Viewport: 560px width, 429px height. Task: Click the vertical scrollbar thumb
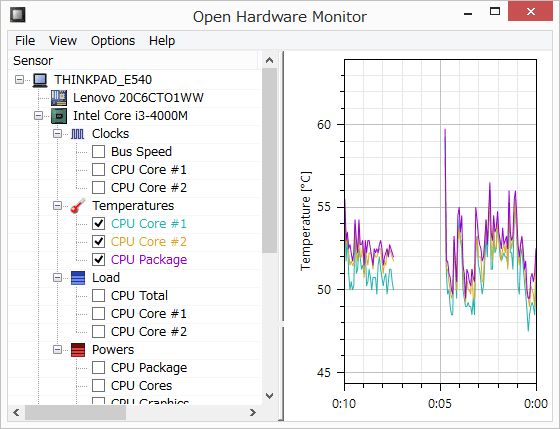pyautogui.click(x=270, y=161)
